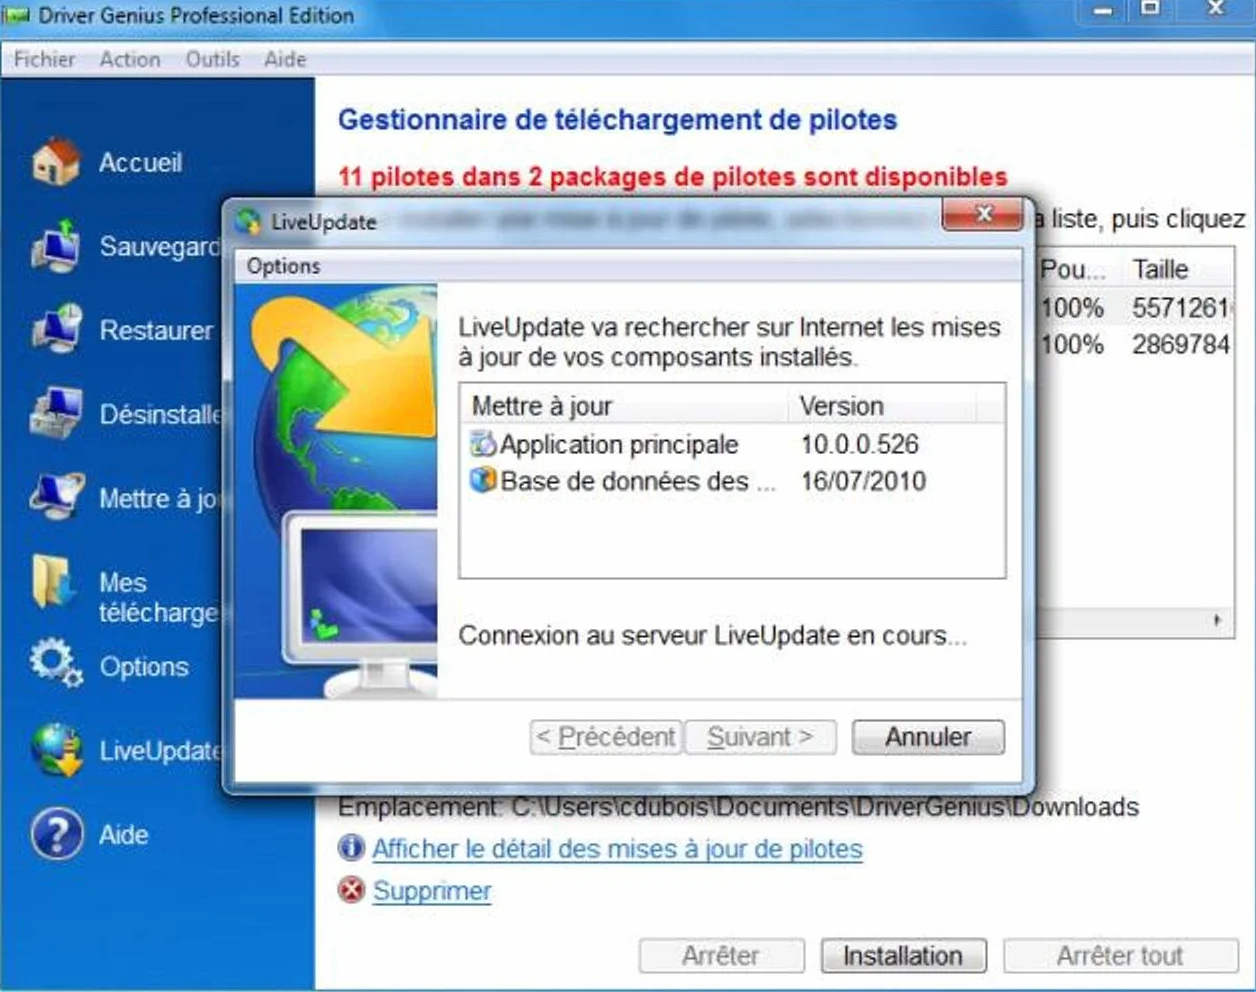This screenshot has width=1256, height=992.
Task: Select the Restaurer label in sidebar
Action: [x=156, y=330]
